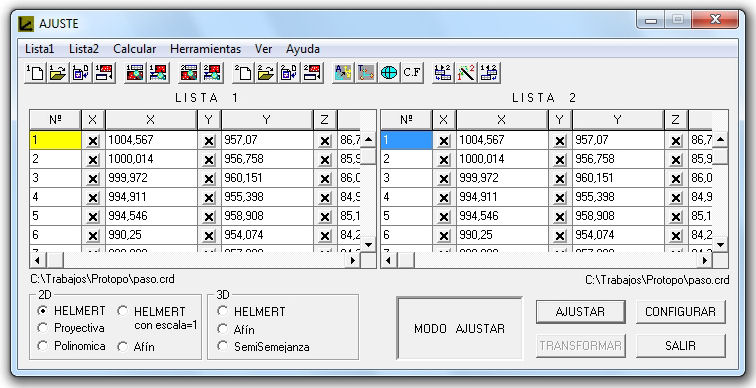Viewport: 756px width, 388px height.
Task: Click List 2 globe icon with grid on top
Action: [189, 73]
